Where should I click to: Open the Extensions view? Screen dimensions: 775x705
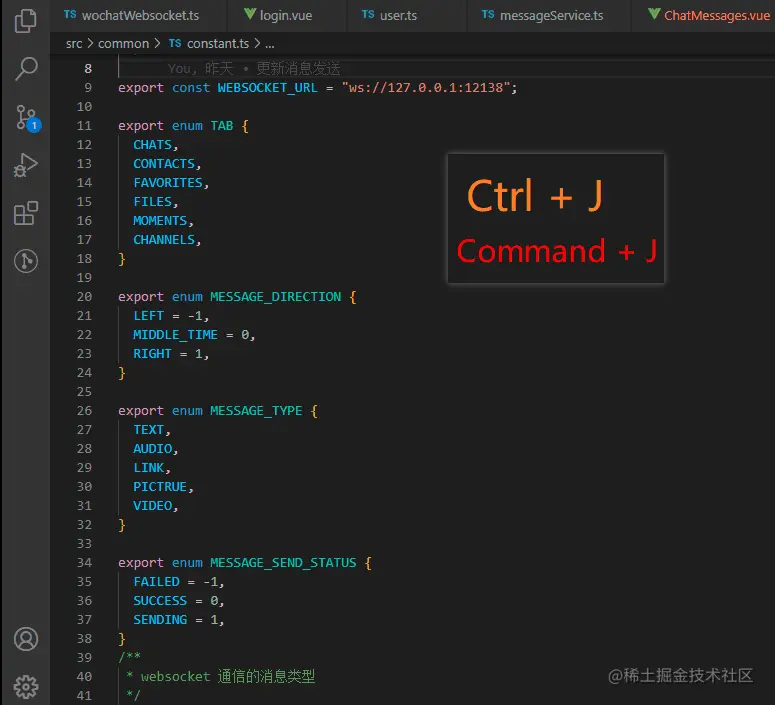click(26, 213)
